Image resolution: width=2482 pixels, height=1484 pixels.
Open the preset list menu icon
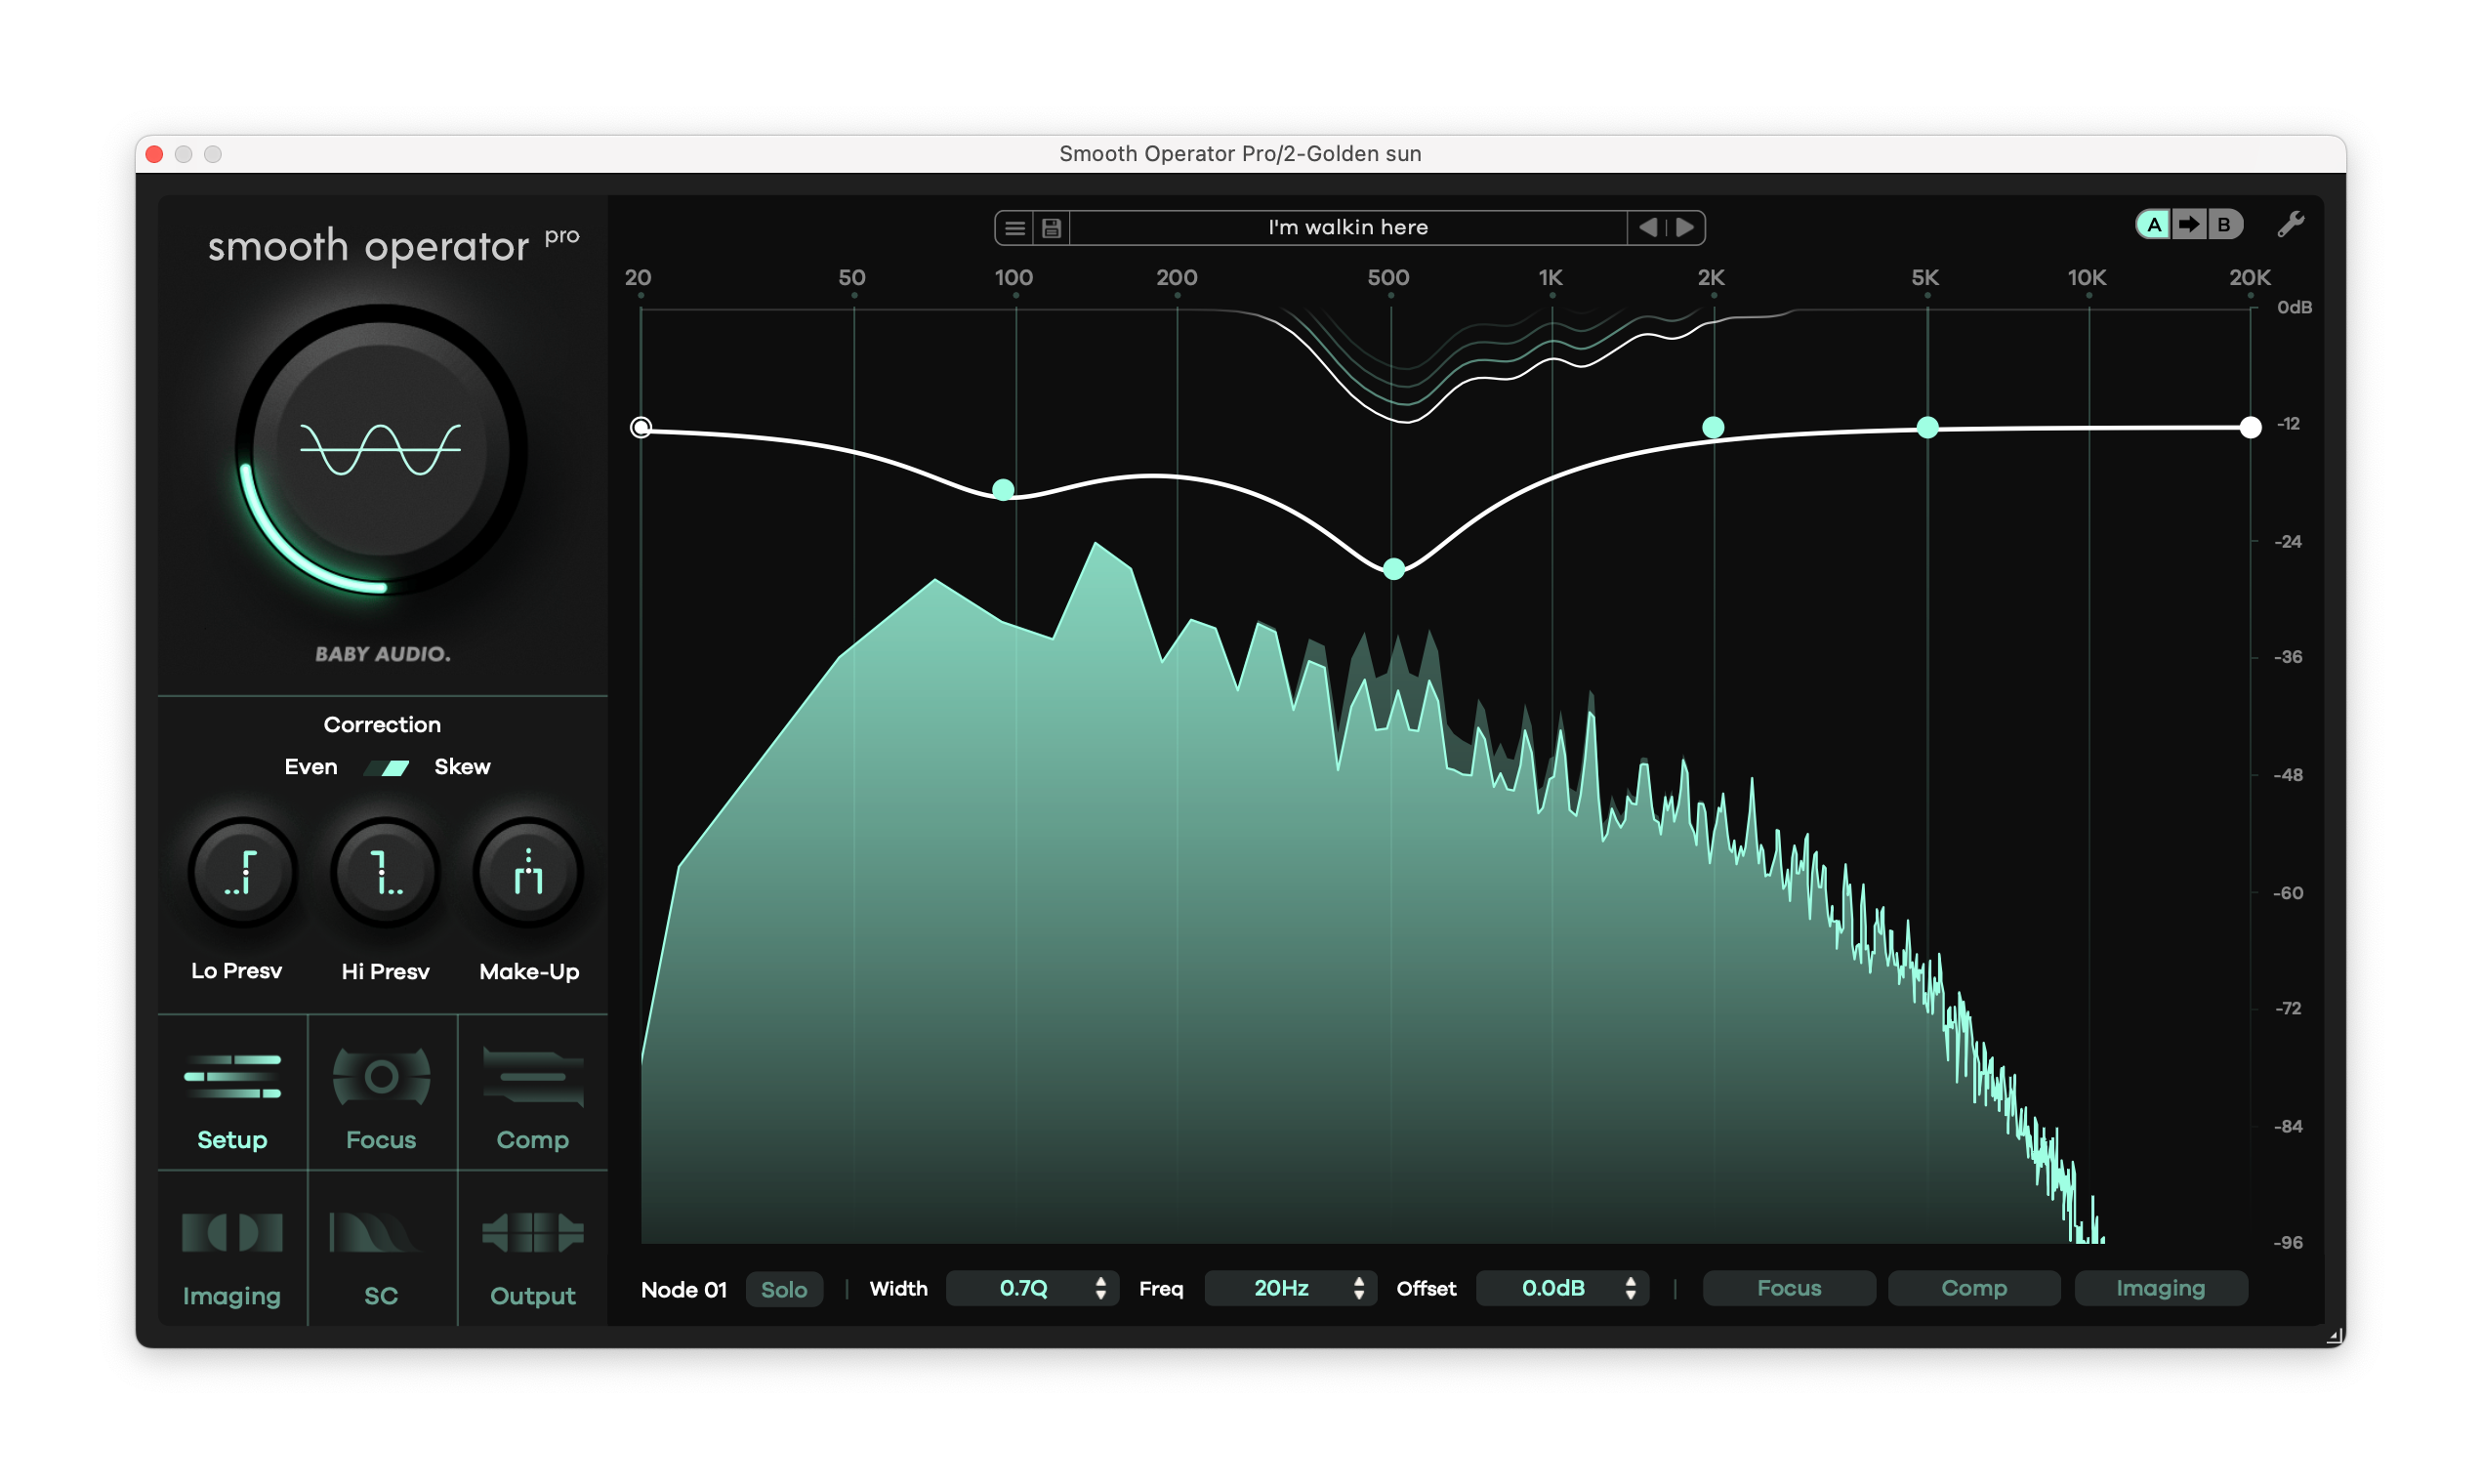pyautogui.click(x=1014, y=228)
